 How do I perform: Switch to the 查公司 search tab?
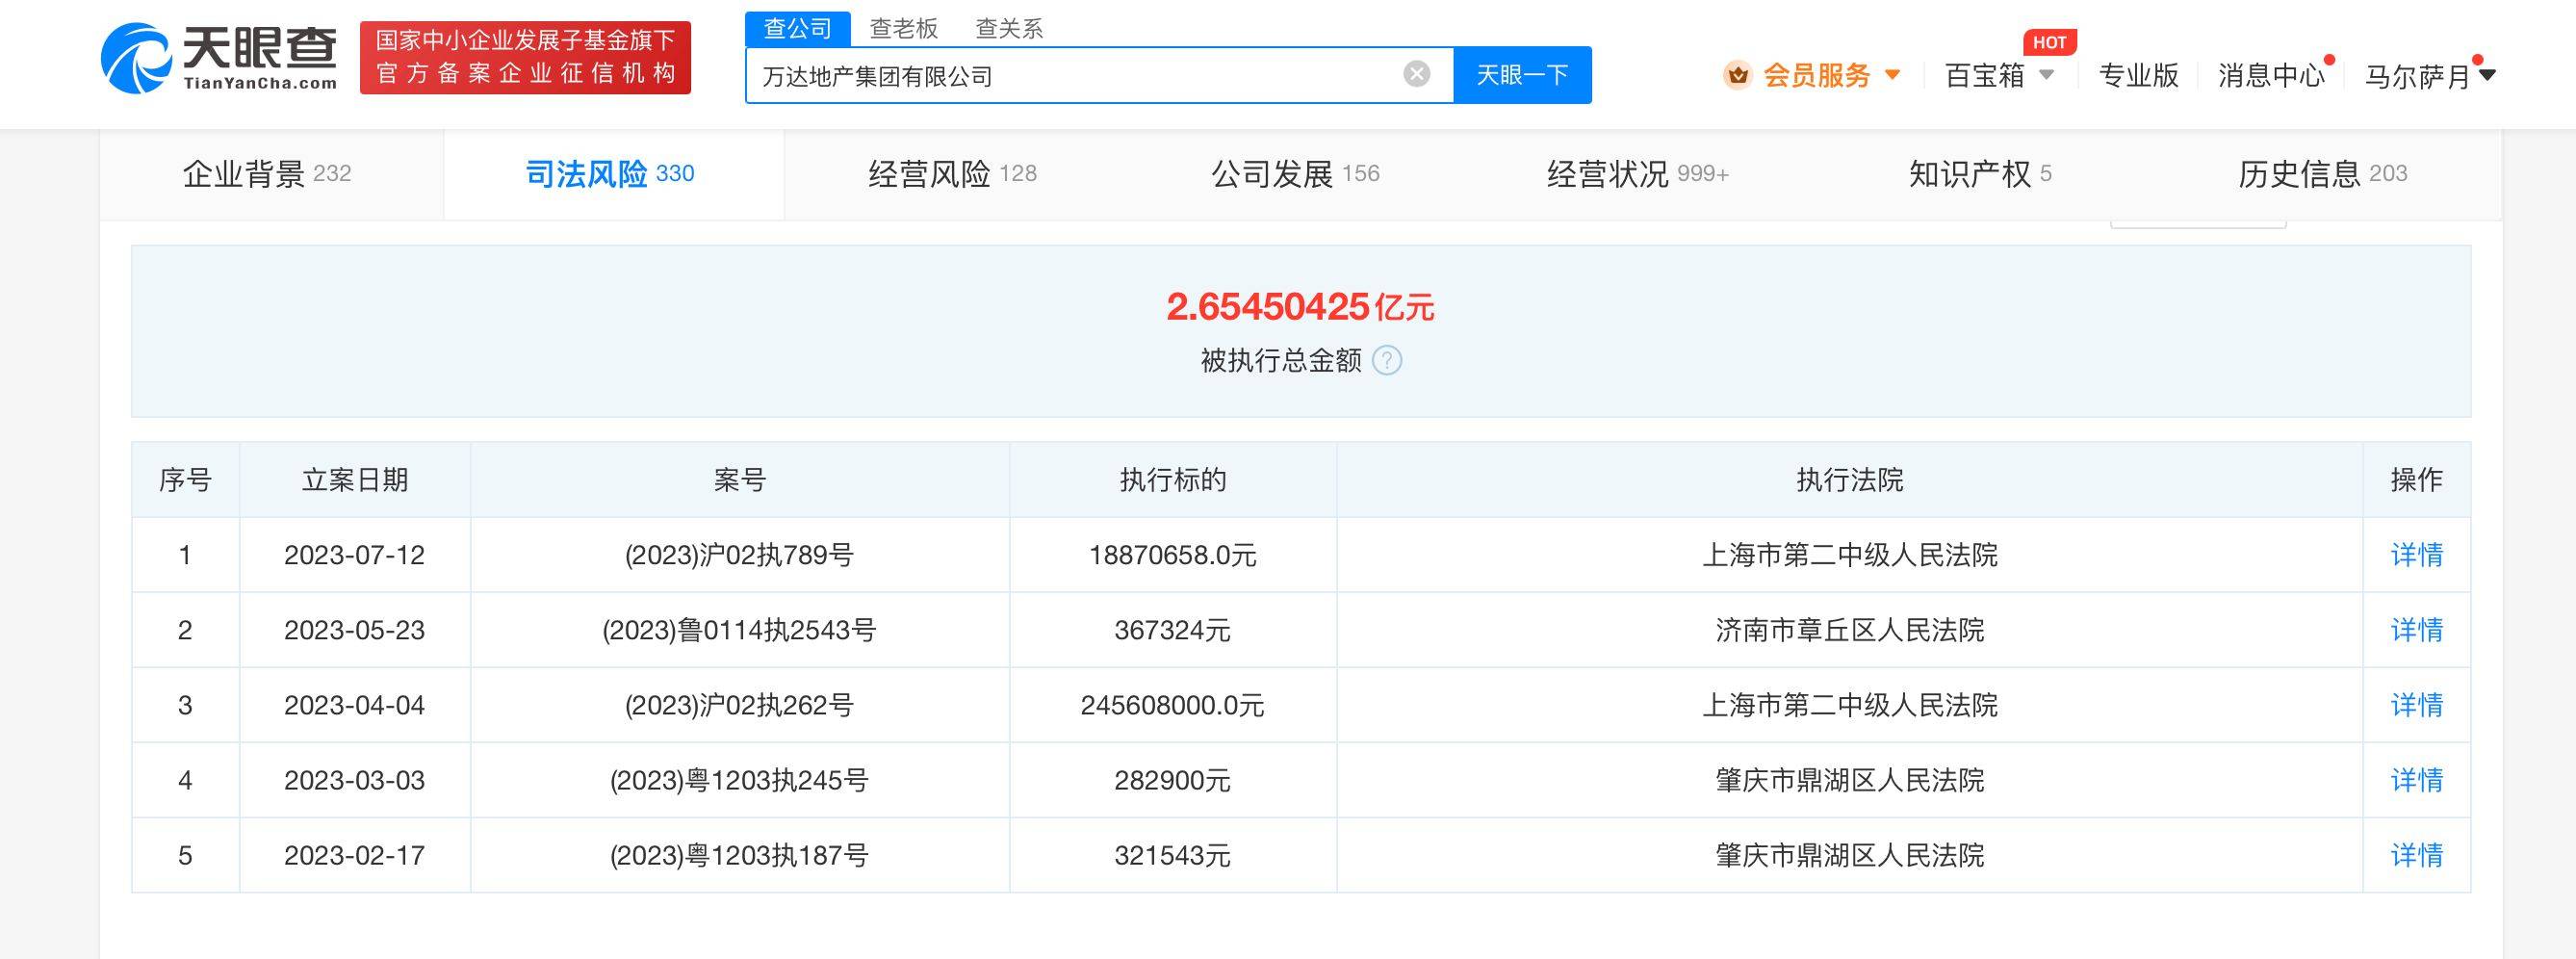797,28
